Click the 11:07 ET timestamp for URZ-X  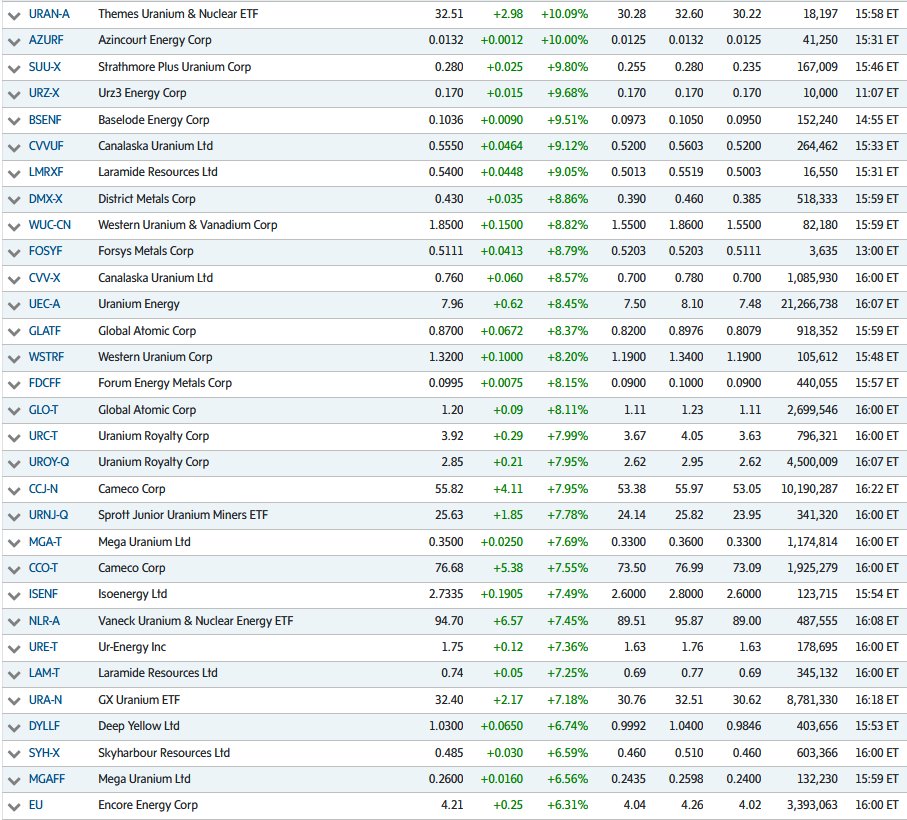pyautogui.click(x=877, y=93)
